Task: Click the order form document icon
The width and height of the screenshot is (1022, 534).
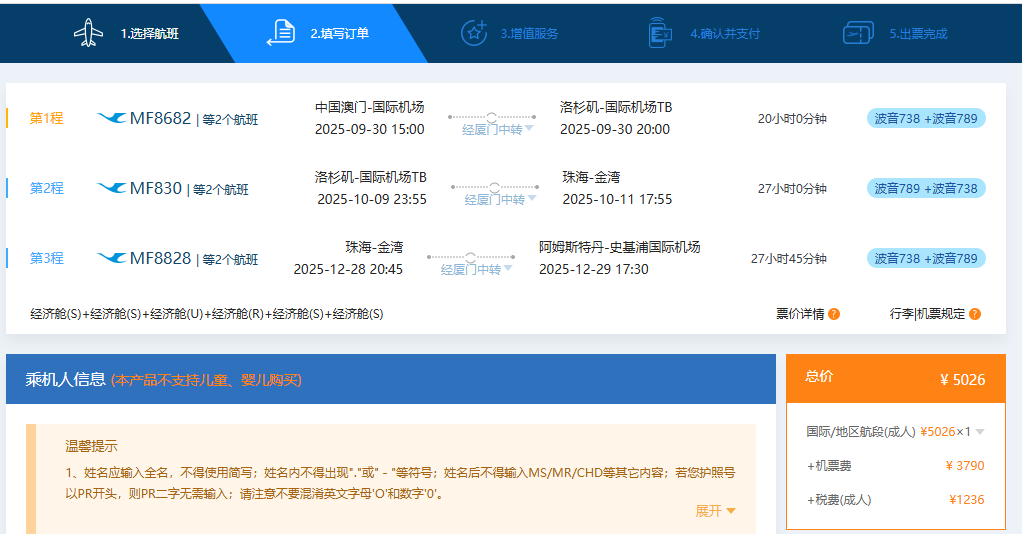Action: pos(281,33)
